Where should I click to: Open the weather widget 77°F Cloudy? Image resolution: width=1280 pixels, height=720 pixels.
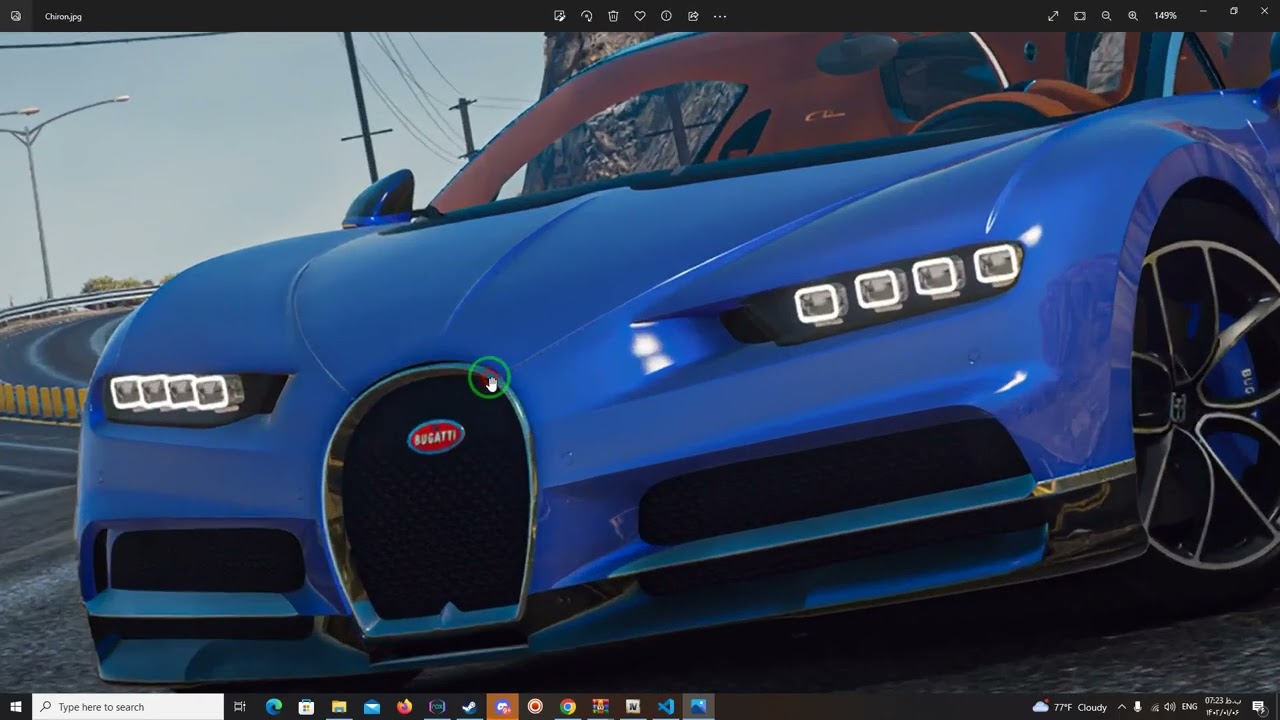pyautogui.click(x=1070, y=707)
